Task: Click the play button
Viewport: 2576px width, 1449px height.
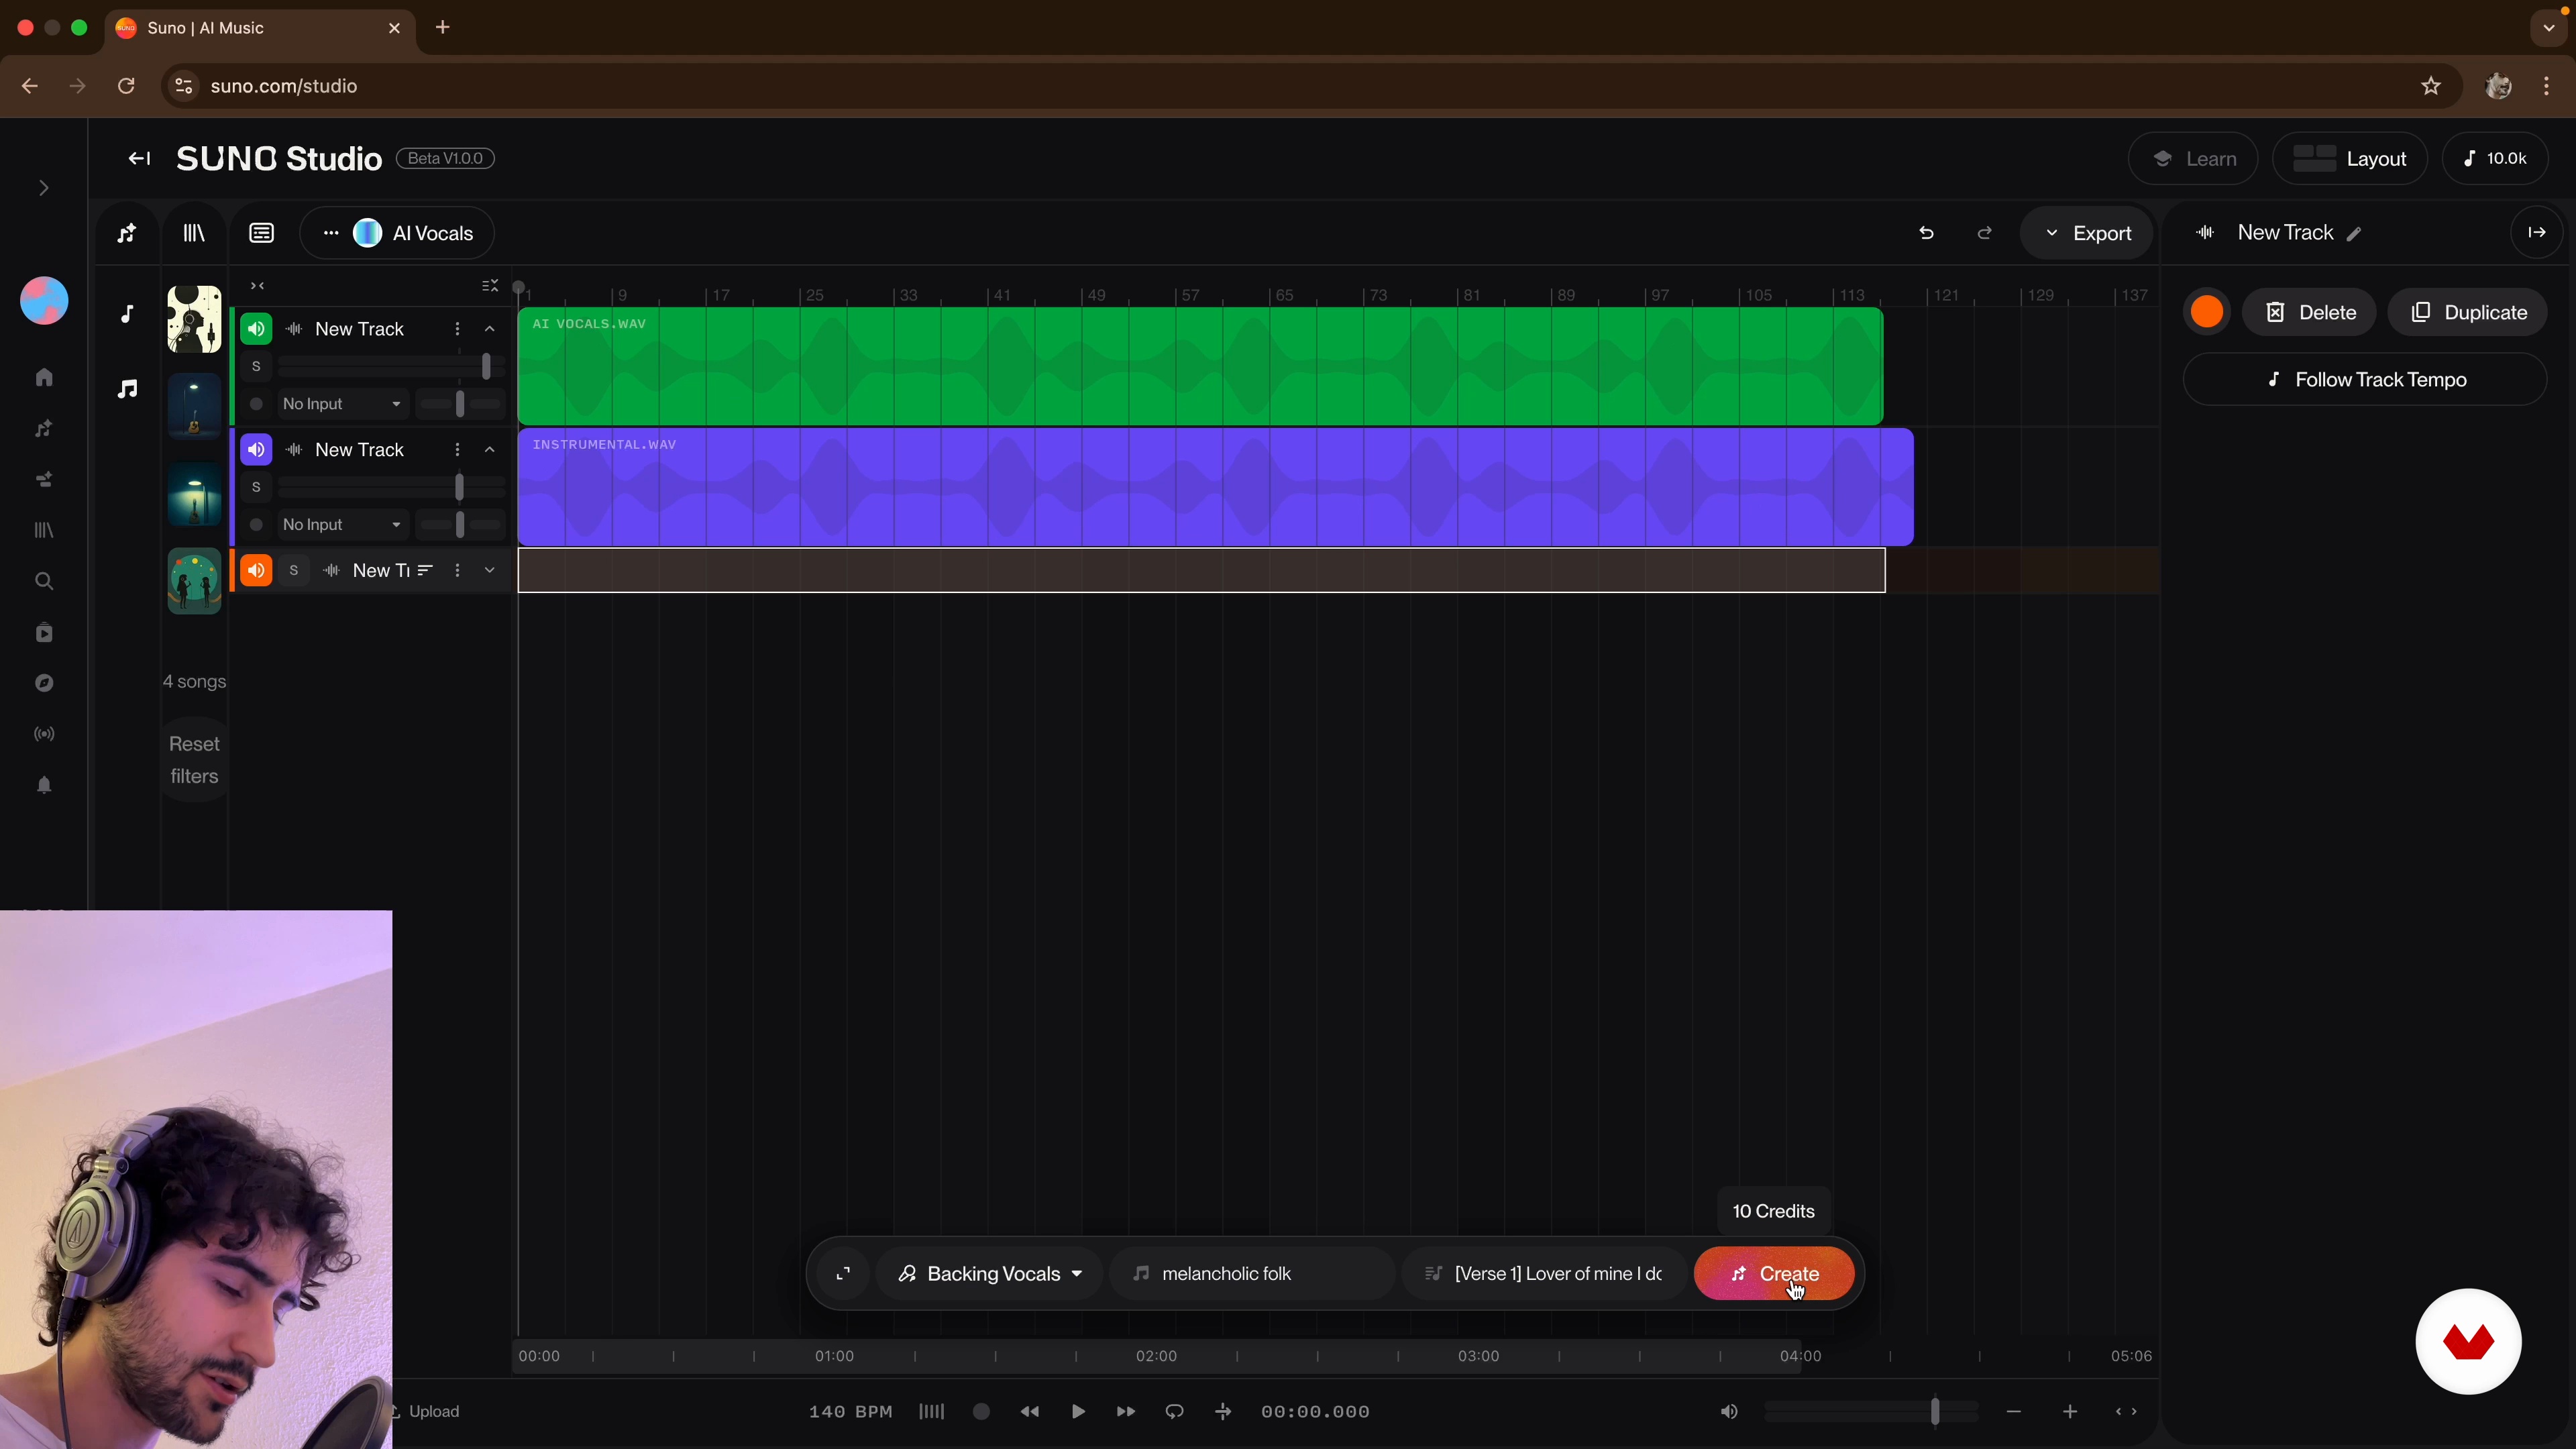Action: 1078,1412
